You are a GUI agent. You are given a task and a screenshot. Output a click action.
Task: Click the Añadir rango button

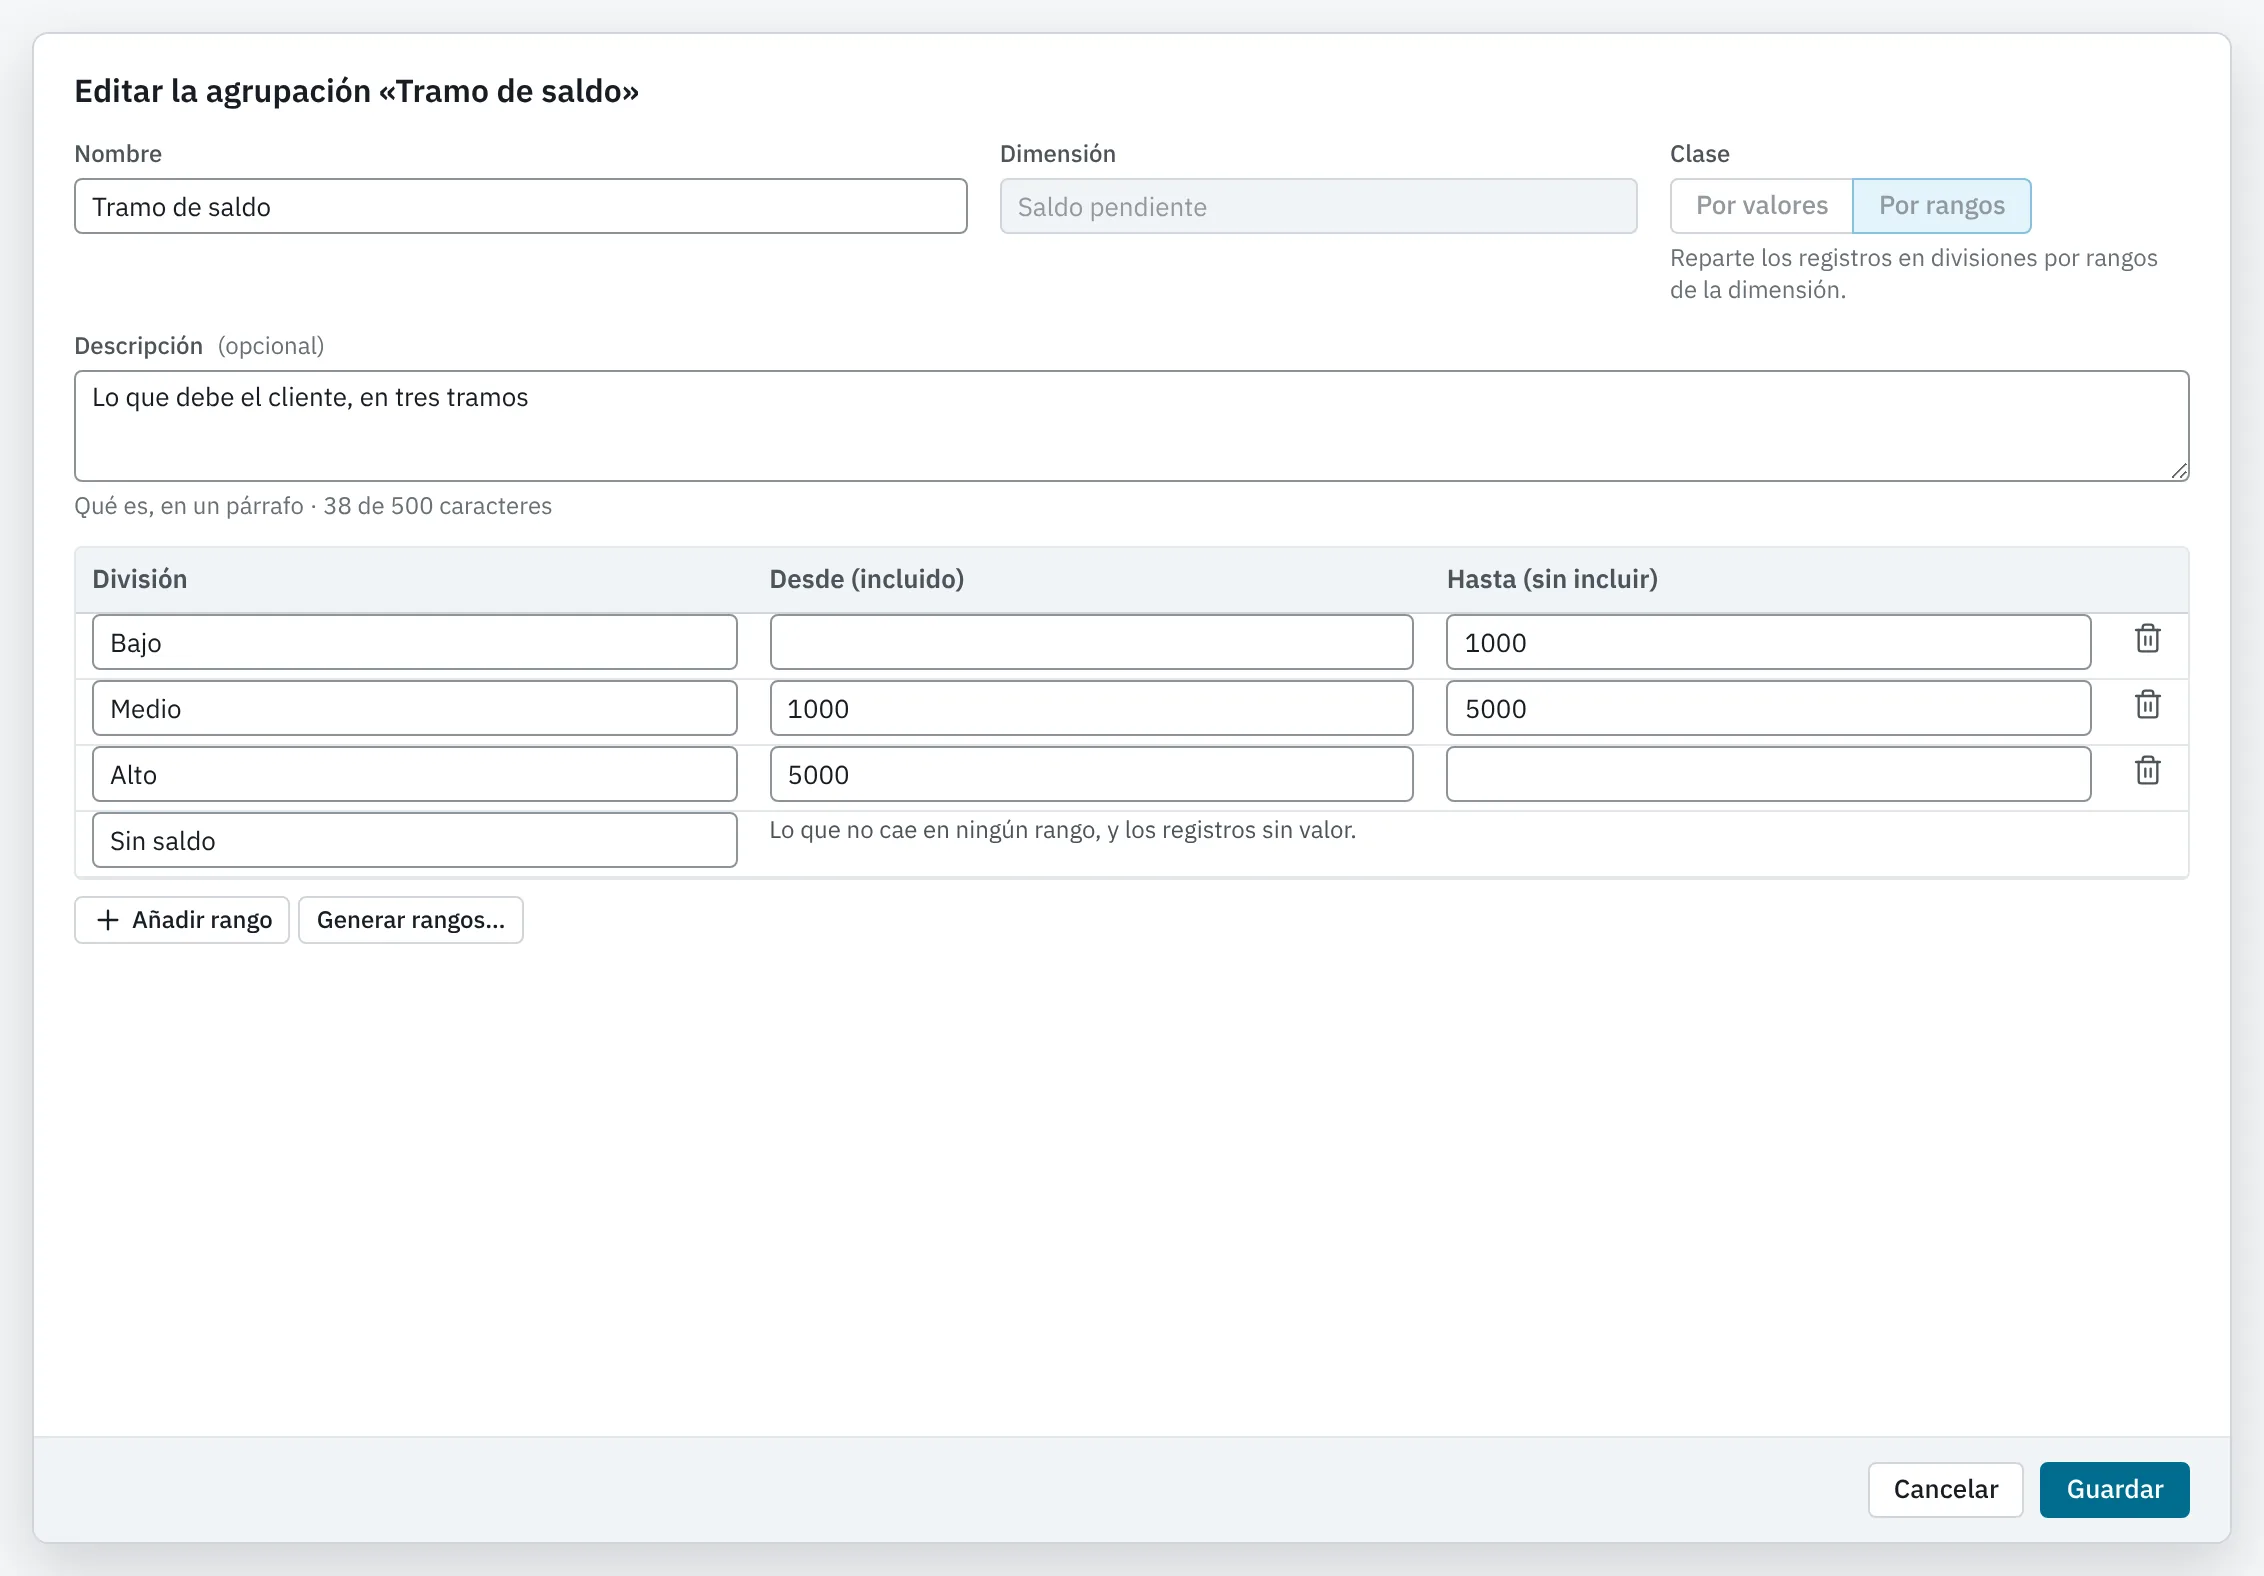pyautogui.click(x=182, y=920)
